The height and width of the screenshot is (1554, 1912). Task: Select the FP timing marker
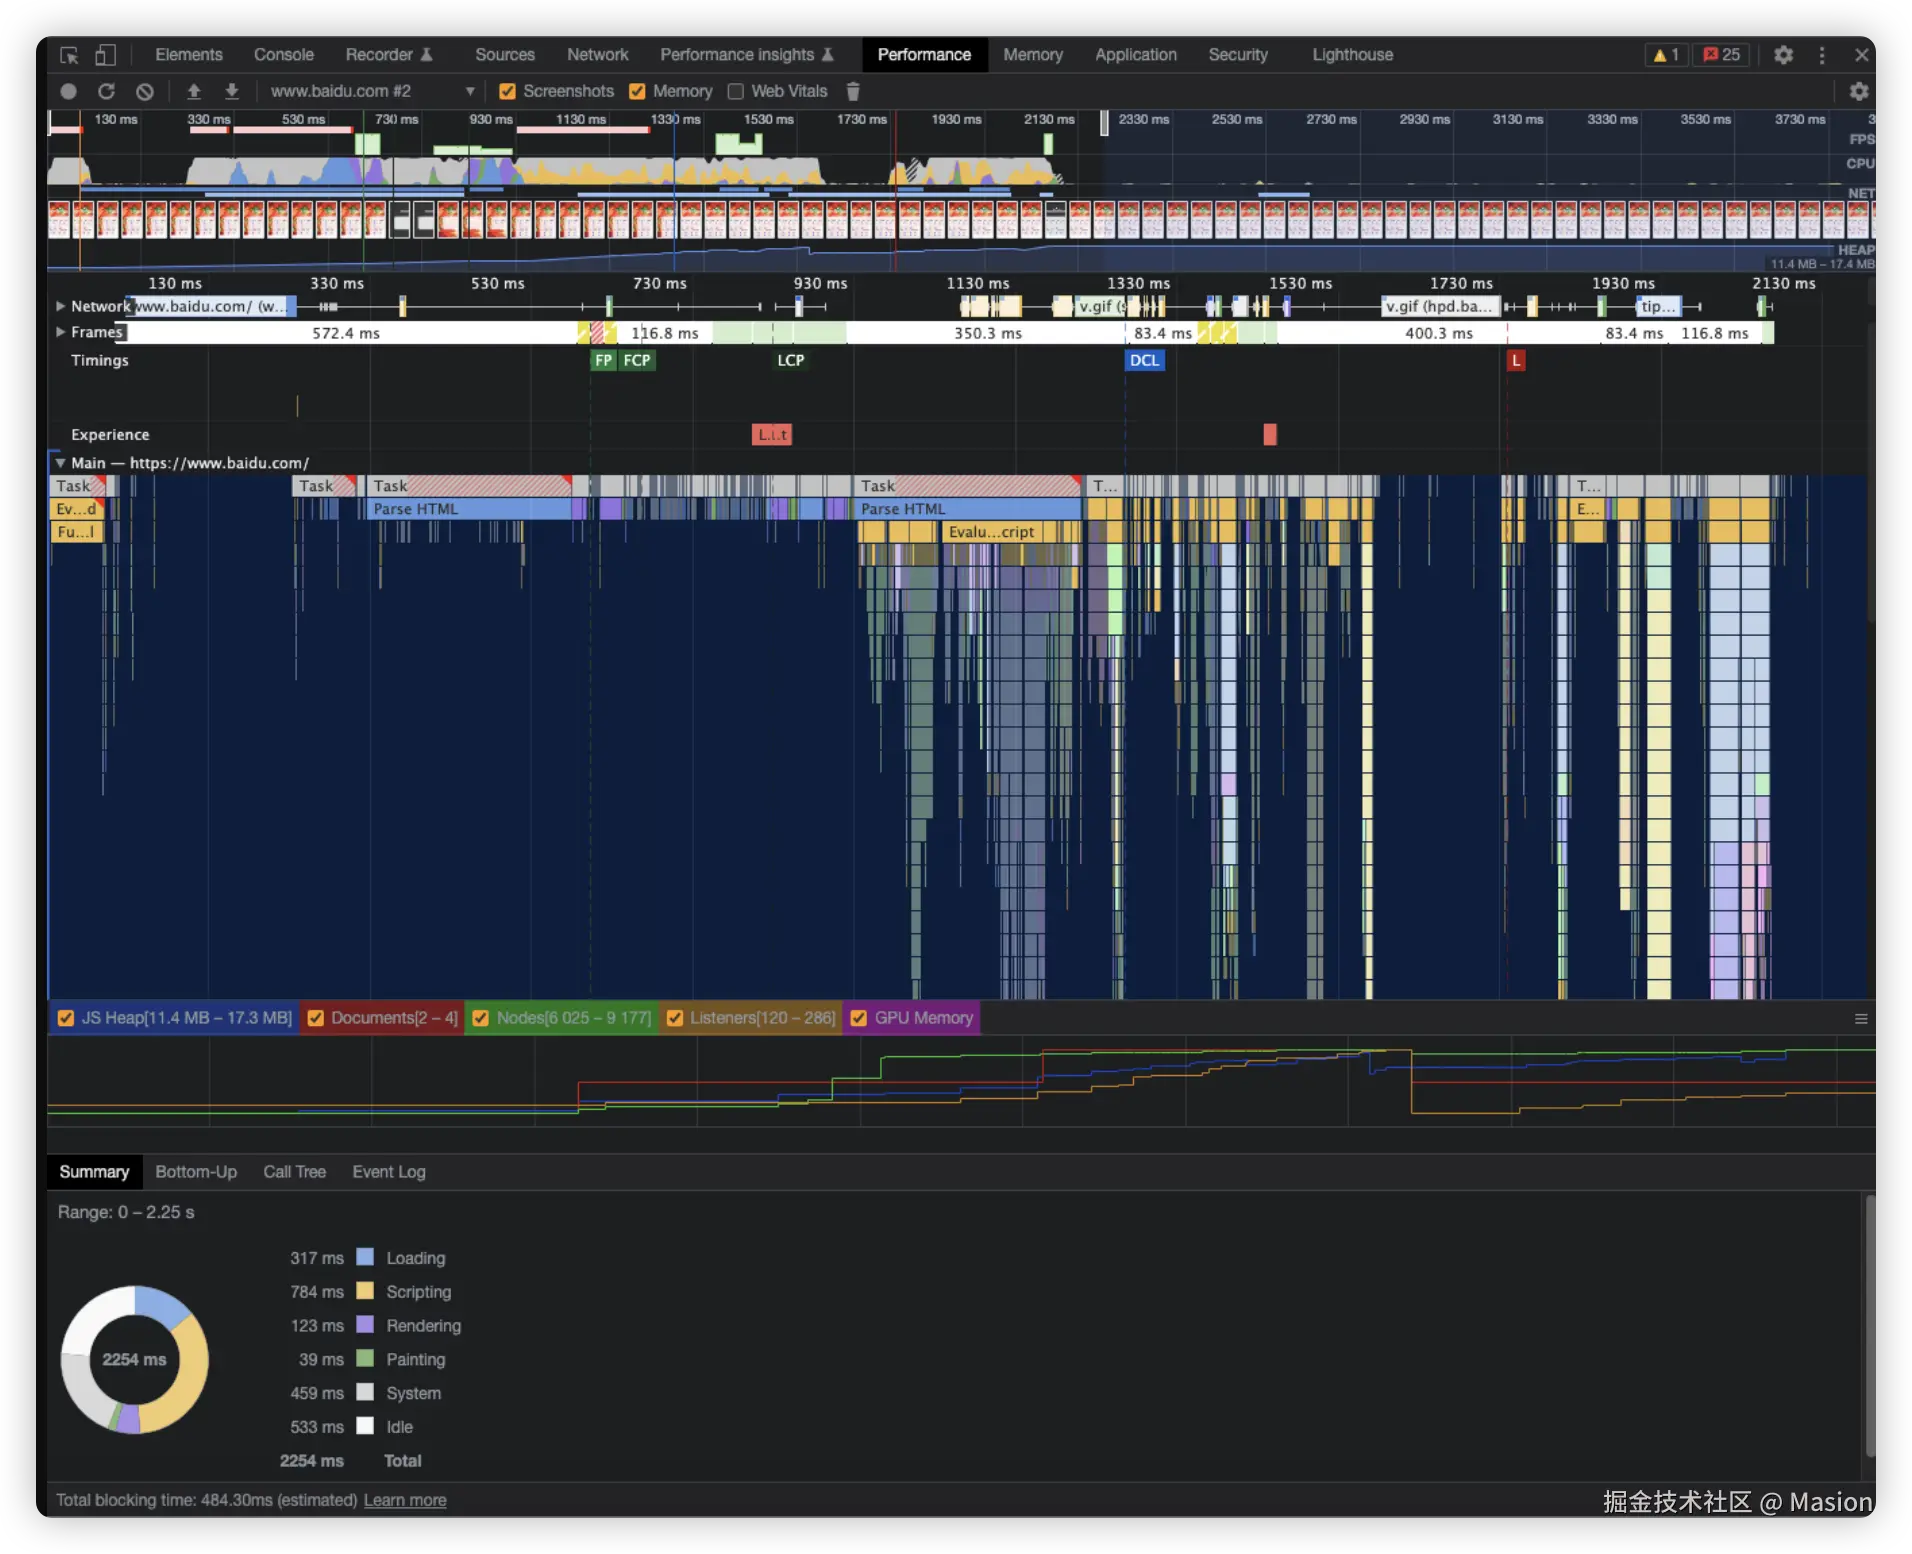pos(603,360)
